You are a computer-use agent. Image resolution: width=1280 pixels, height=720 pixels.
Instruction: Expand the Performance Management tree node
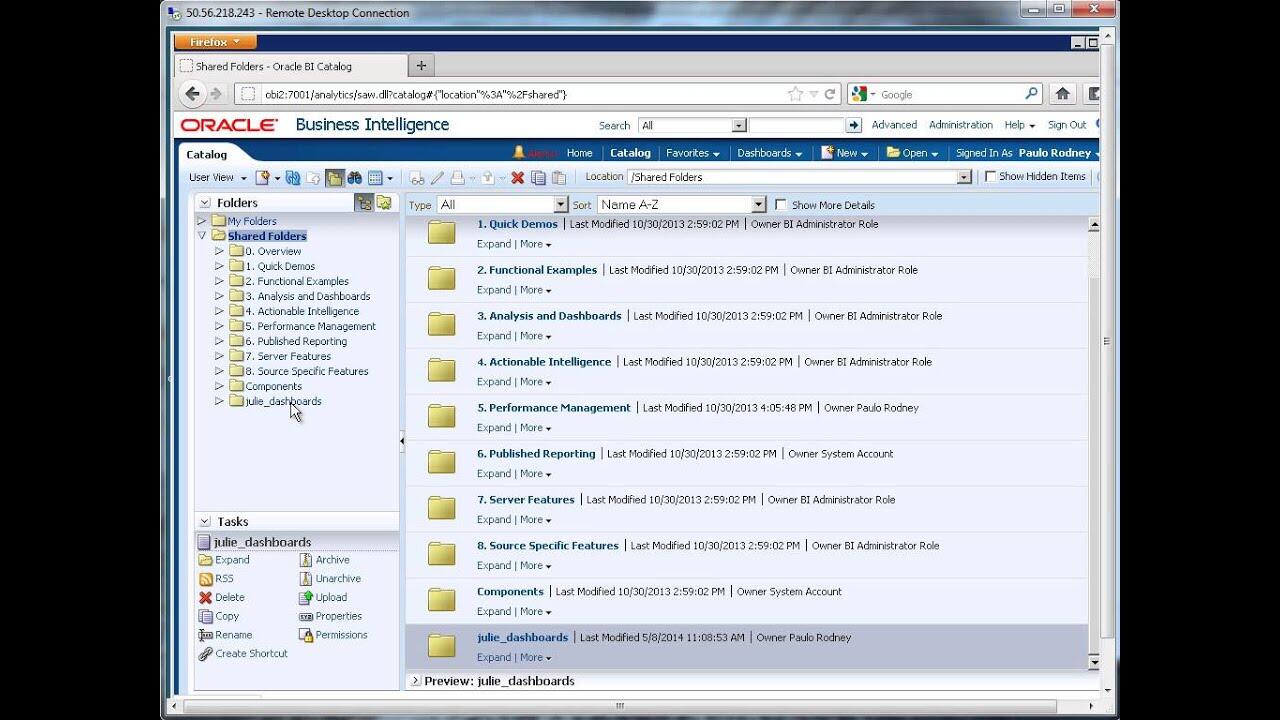(218, 325)
